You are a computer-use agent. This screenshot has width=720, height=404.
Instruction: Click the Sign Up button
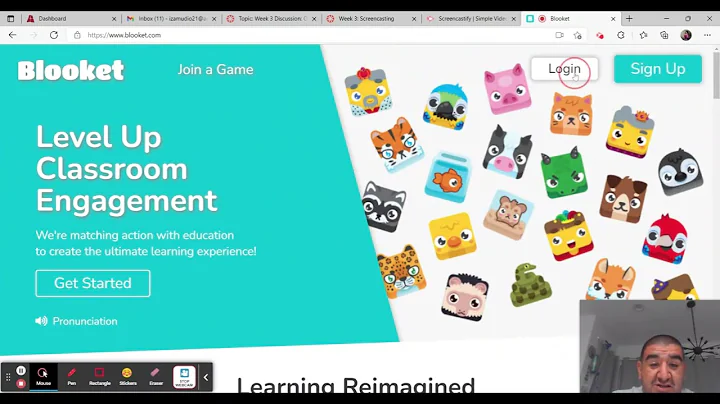pyautogui.click(x=658, y=69)
